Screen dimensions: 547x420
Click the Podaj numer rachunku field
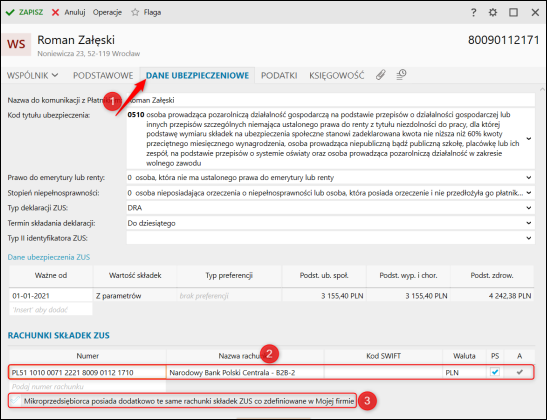point(88,387)
